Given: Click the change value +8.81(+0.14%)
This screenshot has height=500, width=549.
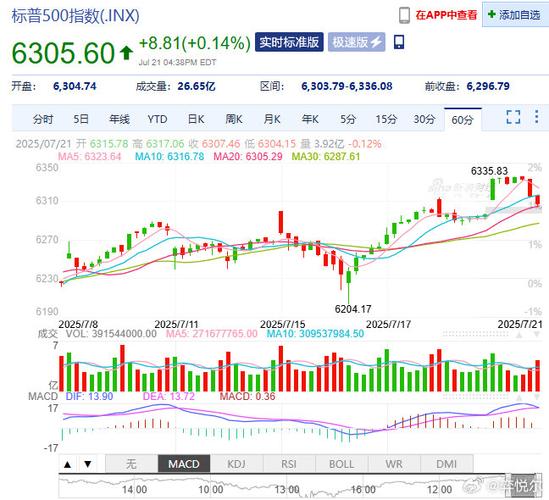Looking at the screenshot, I should point(195,43).
